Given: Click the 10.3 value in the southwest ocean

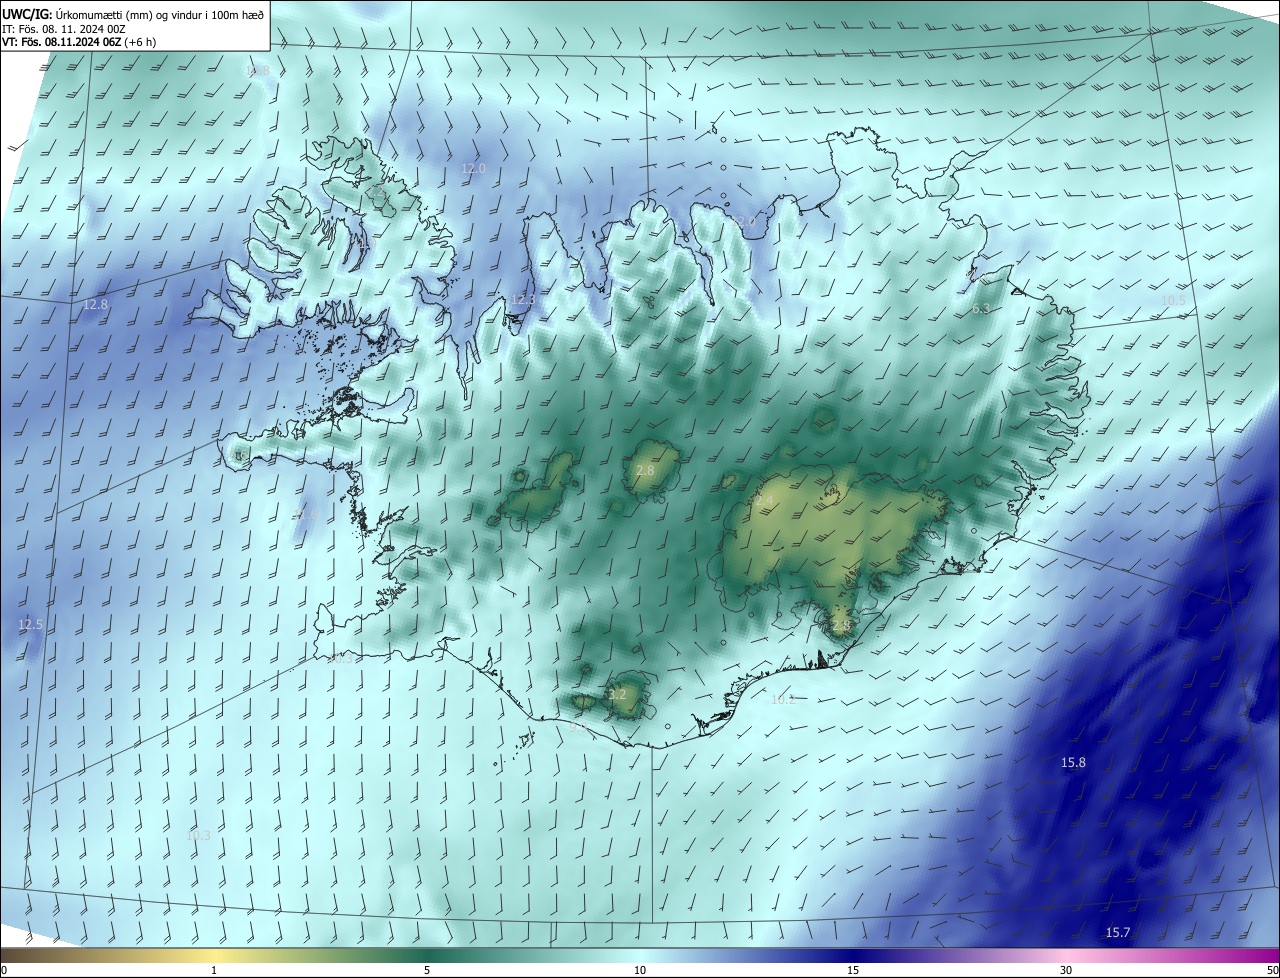Looking at the screenshot, I should click(x=199, y=834).
